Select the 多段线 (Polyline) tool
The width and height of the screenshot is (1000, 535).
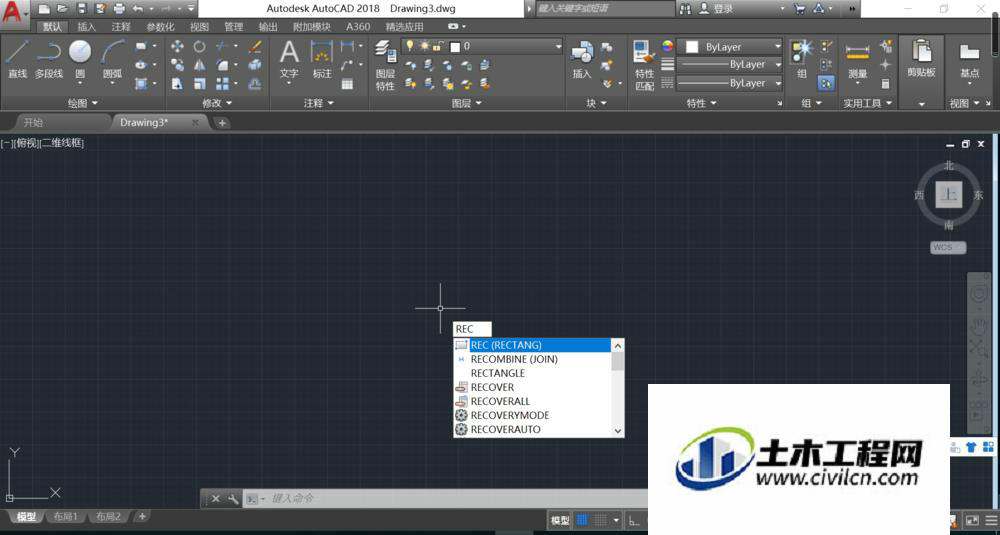(x=48, y=59)
